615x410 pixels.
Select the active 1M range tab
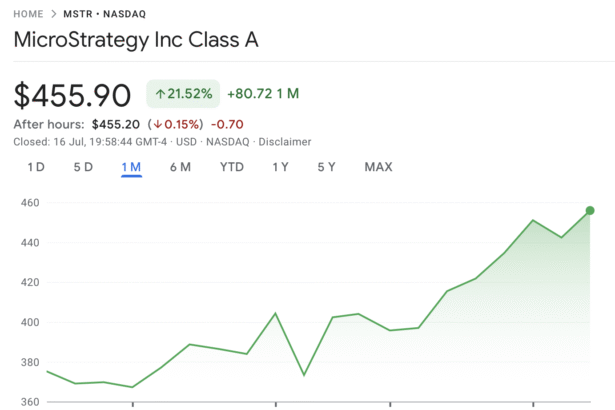(131, 167)
